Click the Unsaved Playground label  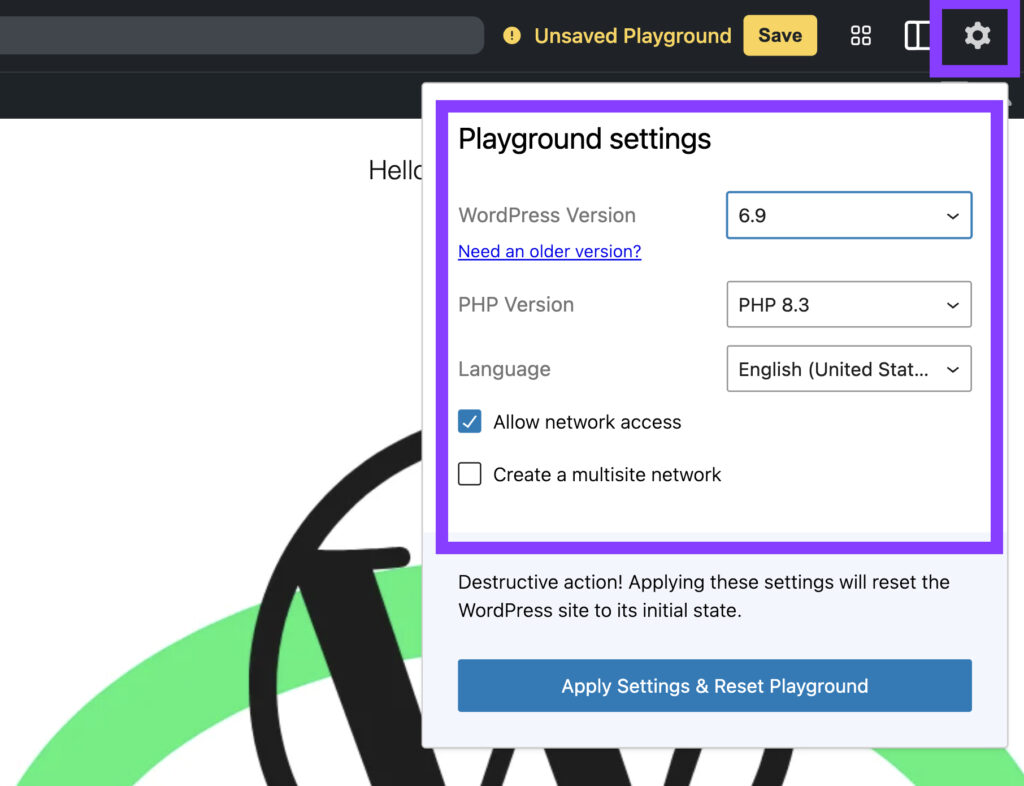[x=632, y=35]
